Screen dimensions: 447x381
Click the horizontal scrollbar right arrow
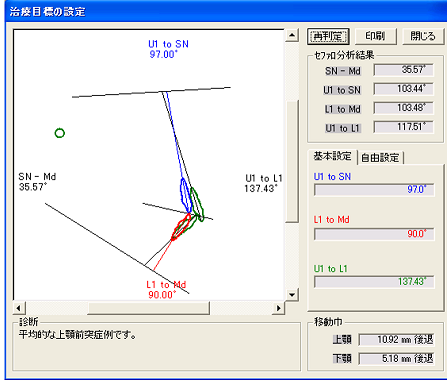coord(278,308)
